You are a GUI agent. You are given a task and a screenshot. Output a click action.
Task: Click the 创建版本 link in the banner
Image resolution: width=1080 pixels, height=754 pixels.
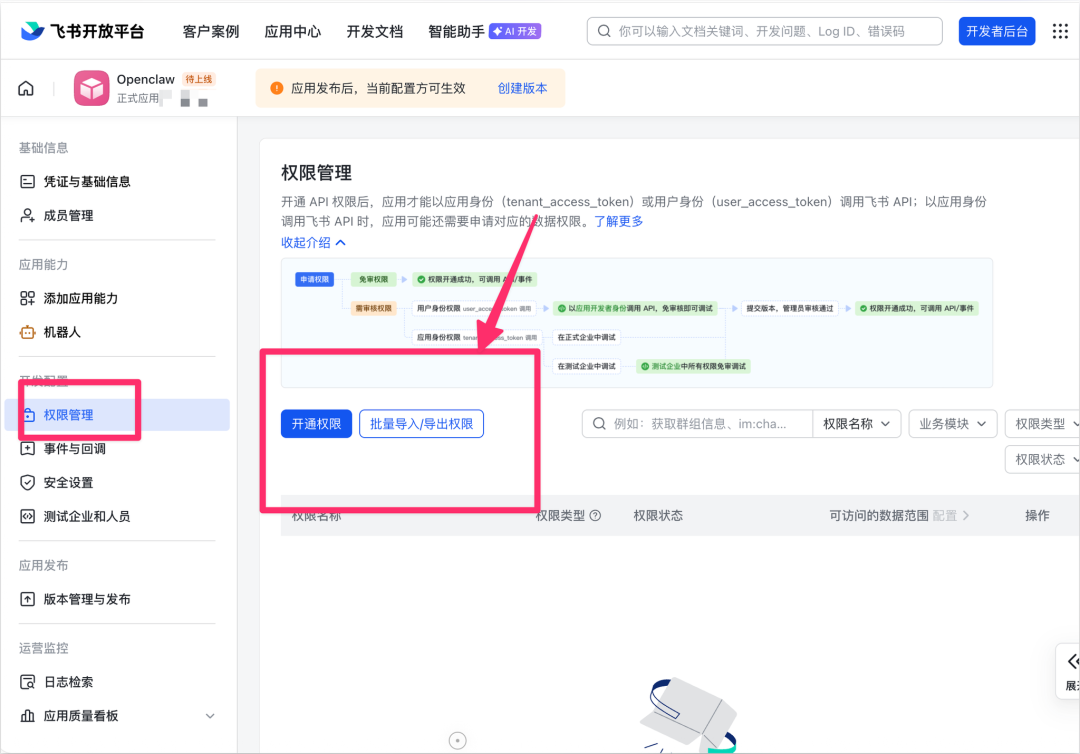(x=524, y=87)
